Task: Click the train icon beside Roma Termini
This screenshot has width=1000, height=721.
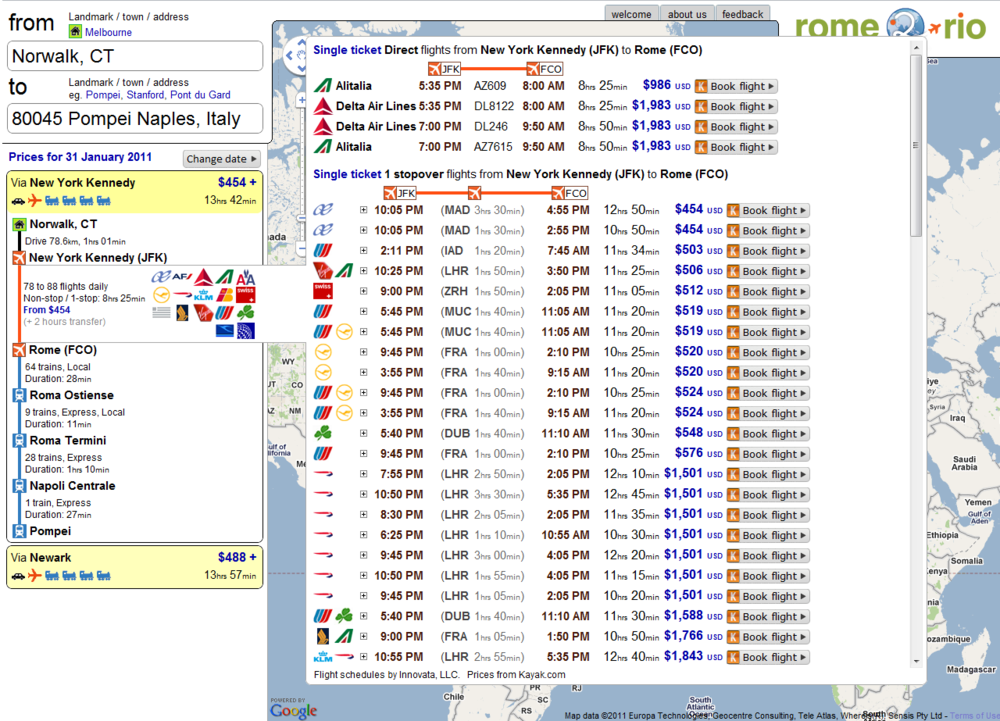Action: click(x=19, y=441)
